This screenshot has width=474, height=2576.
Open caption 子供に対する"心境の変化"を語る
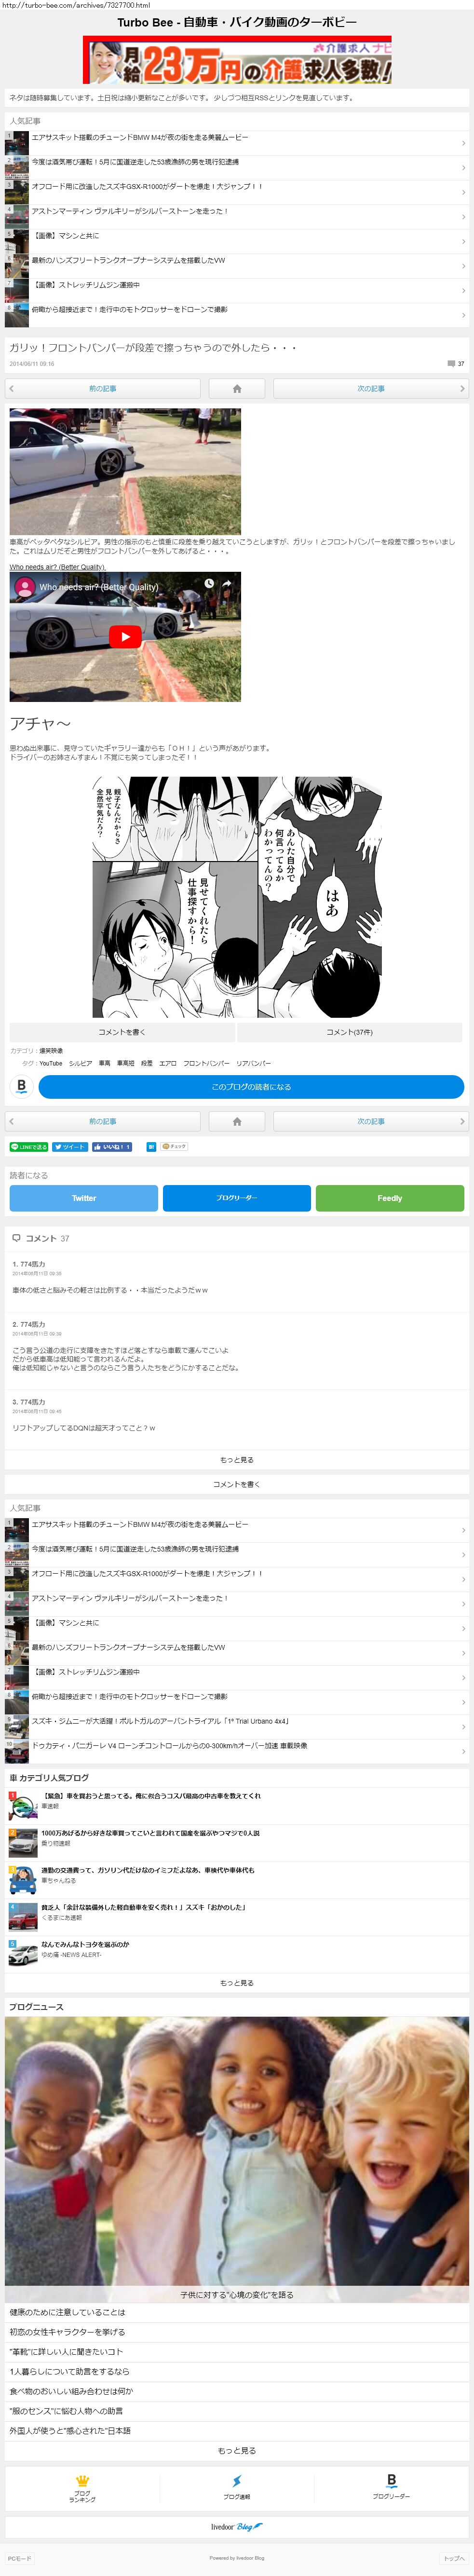pyautogui.click(x=237, y=2295)
